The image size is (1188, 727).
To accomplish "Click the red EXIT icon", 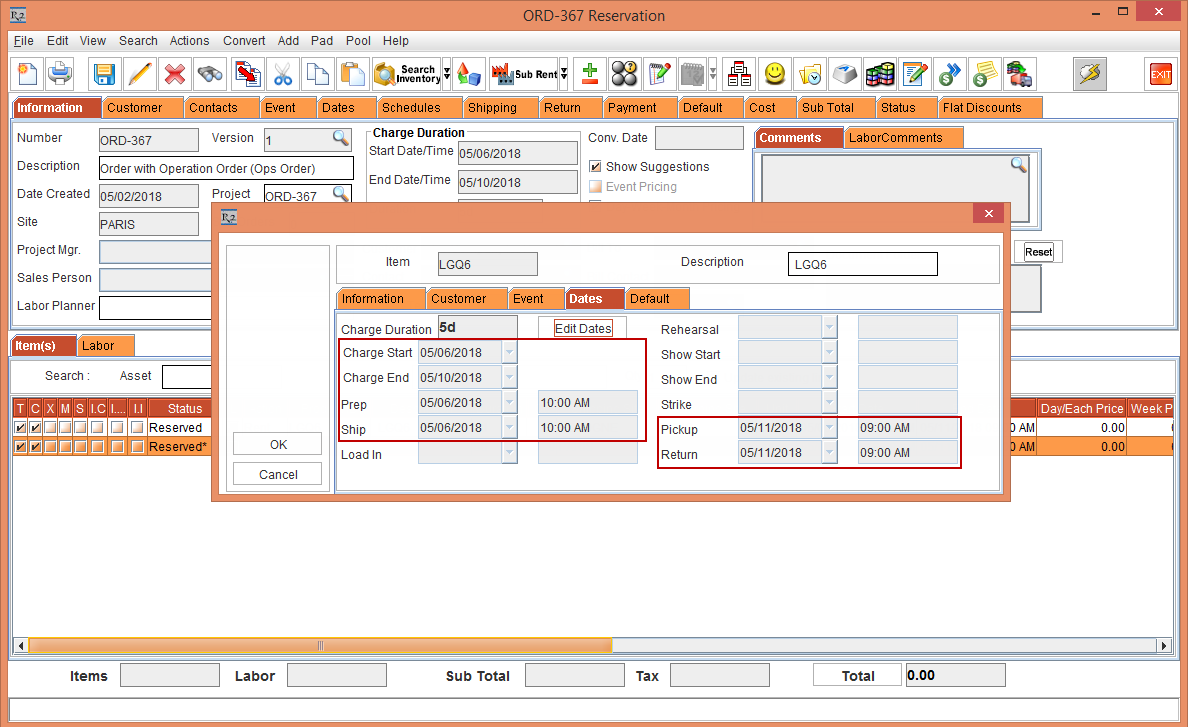I will tap(1160, 74).
